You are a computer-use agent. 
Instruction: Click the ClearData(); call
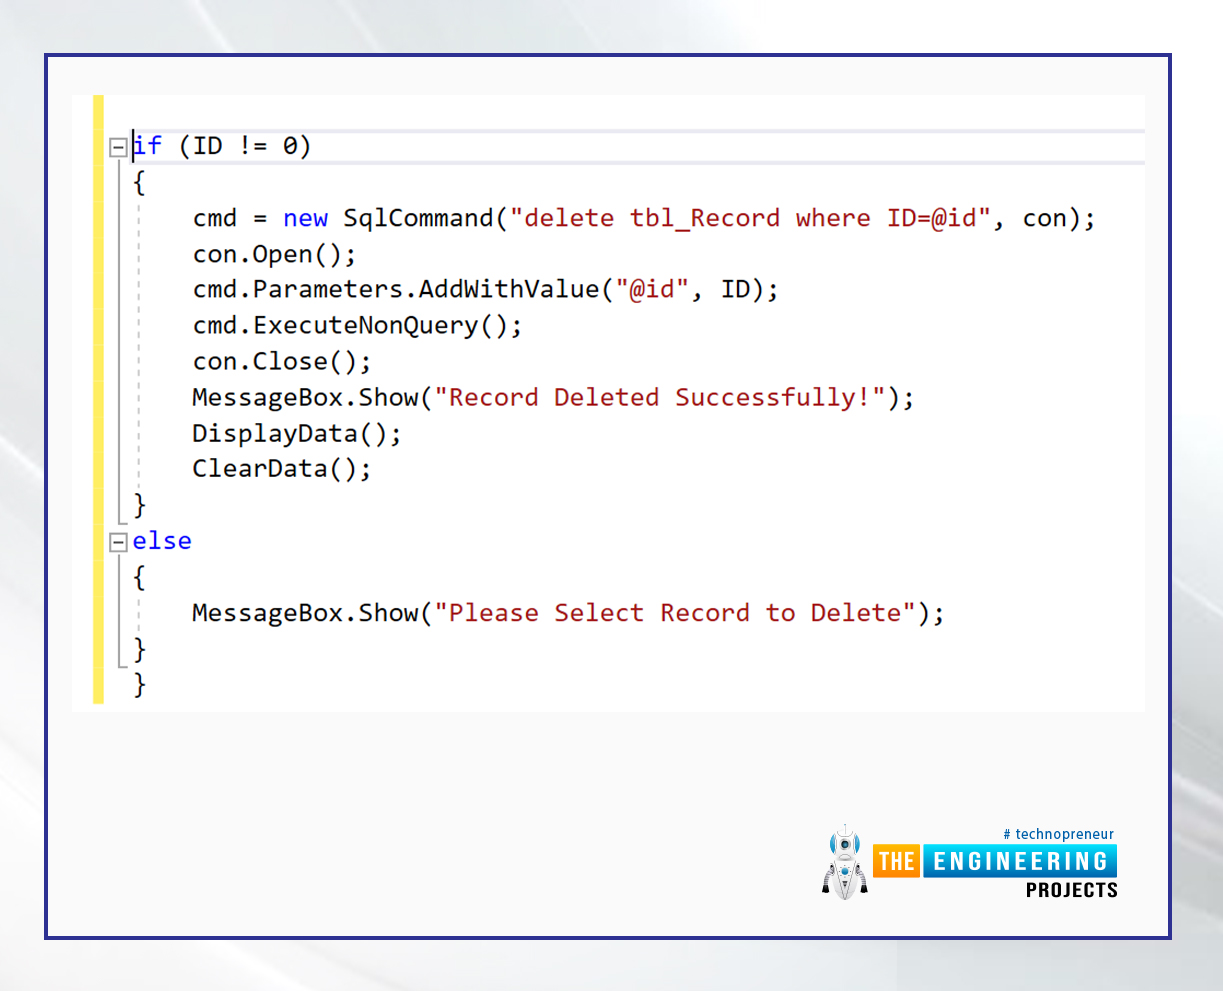point(282,468)
